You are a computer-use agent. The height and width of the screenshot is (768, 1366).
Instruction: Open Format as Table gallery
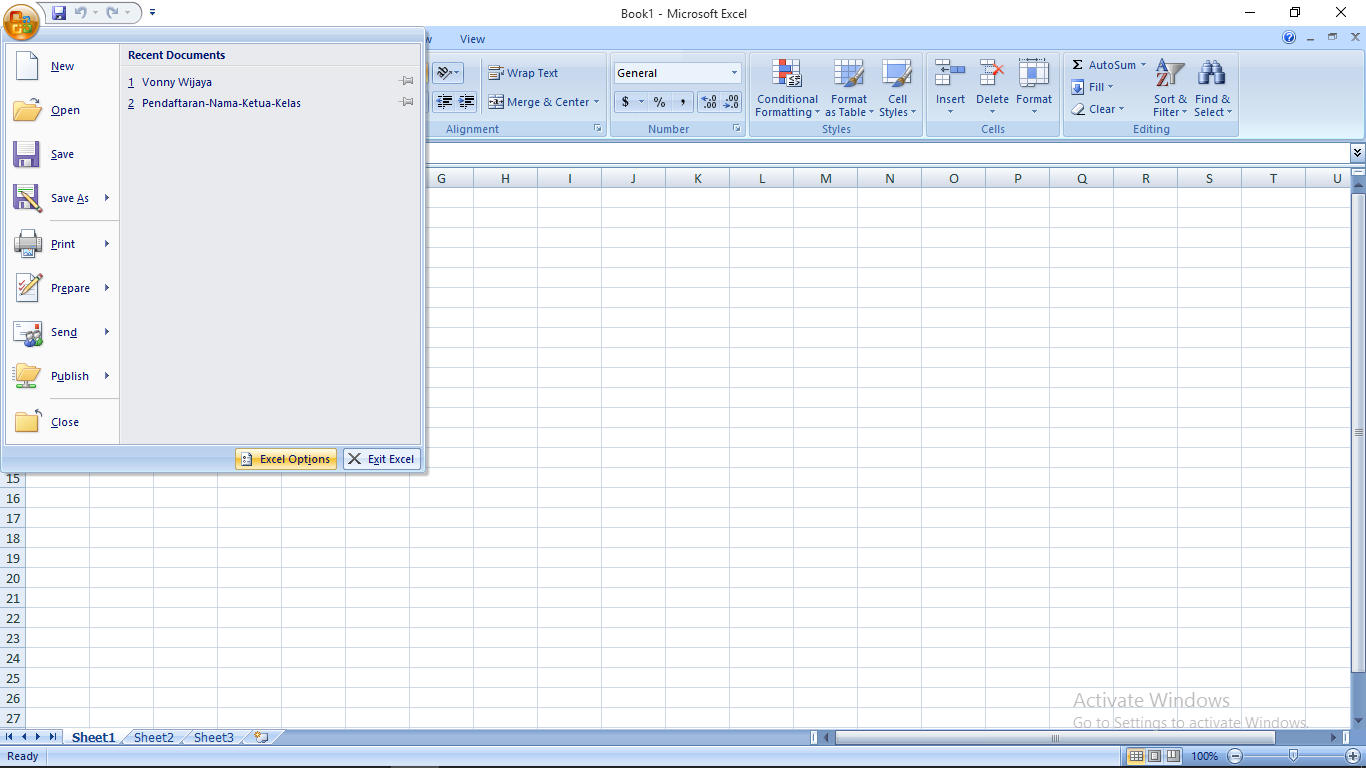pos(849,88)
